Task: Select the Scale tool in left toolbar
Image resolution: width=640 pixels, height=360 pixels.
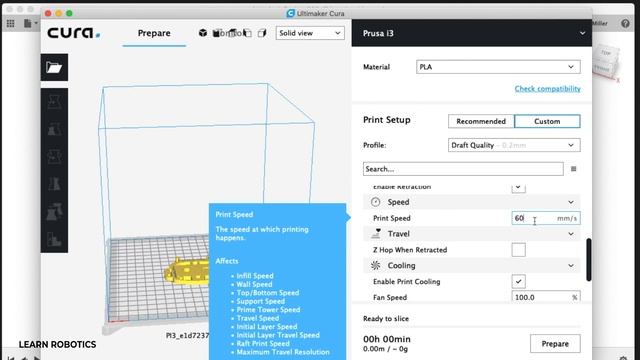Action: [x=54, y=129]
